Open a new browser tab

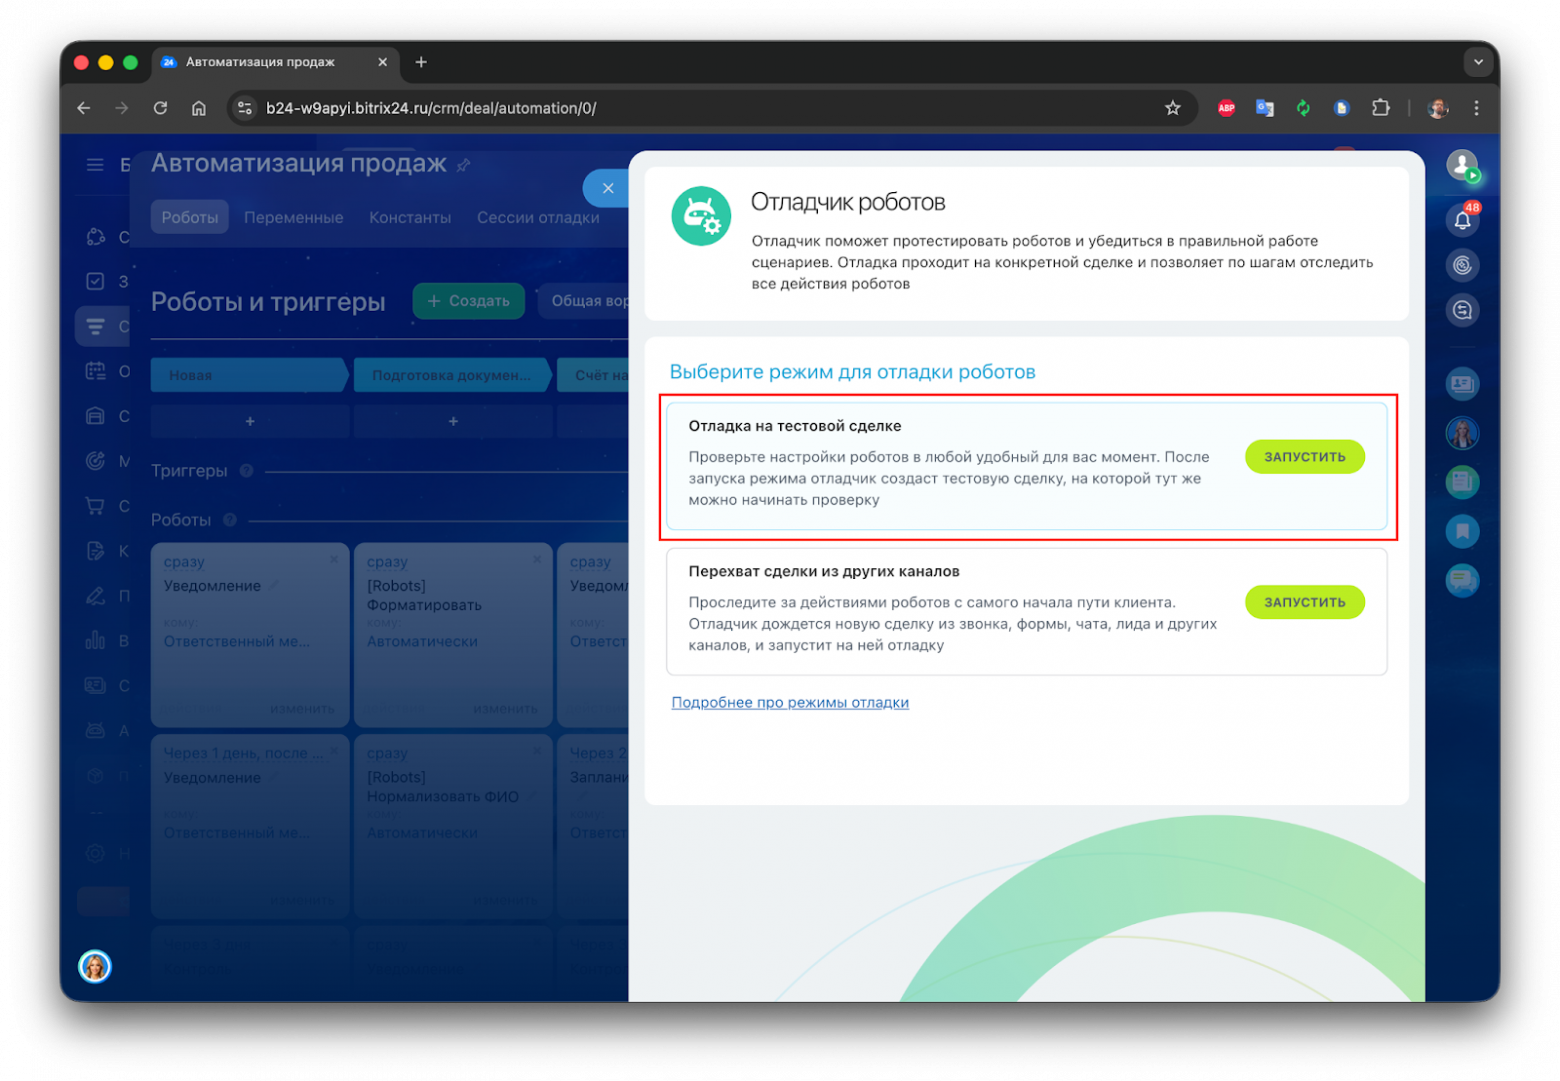(x=421, y=62)
